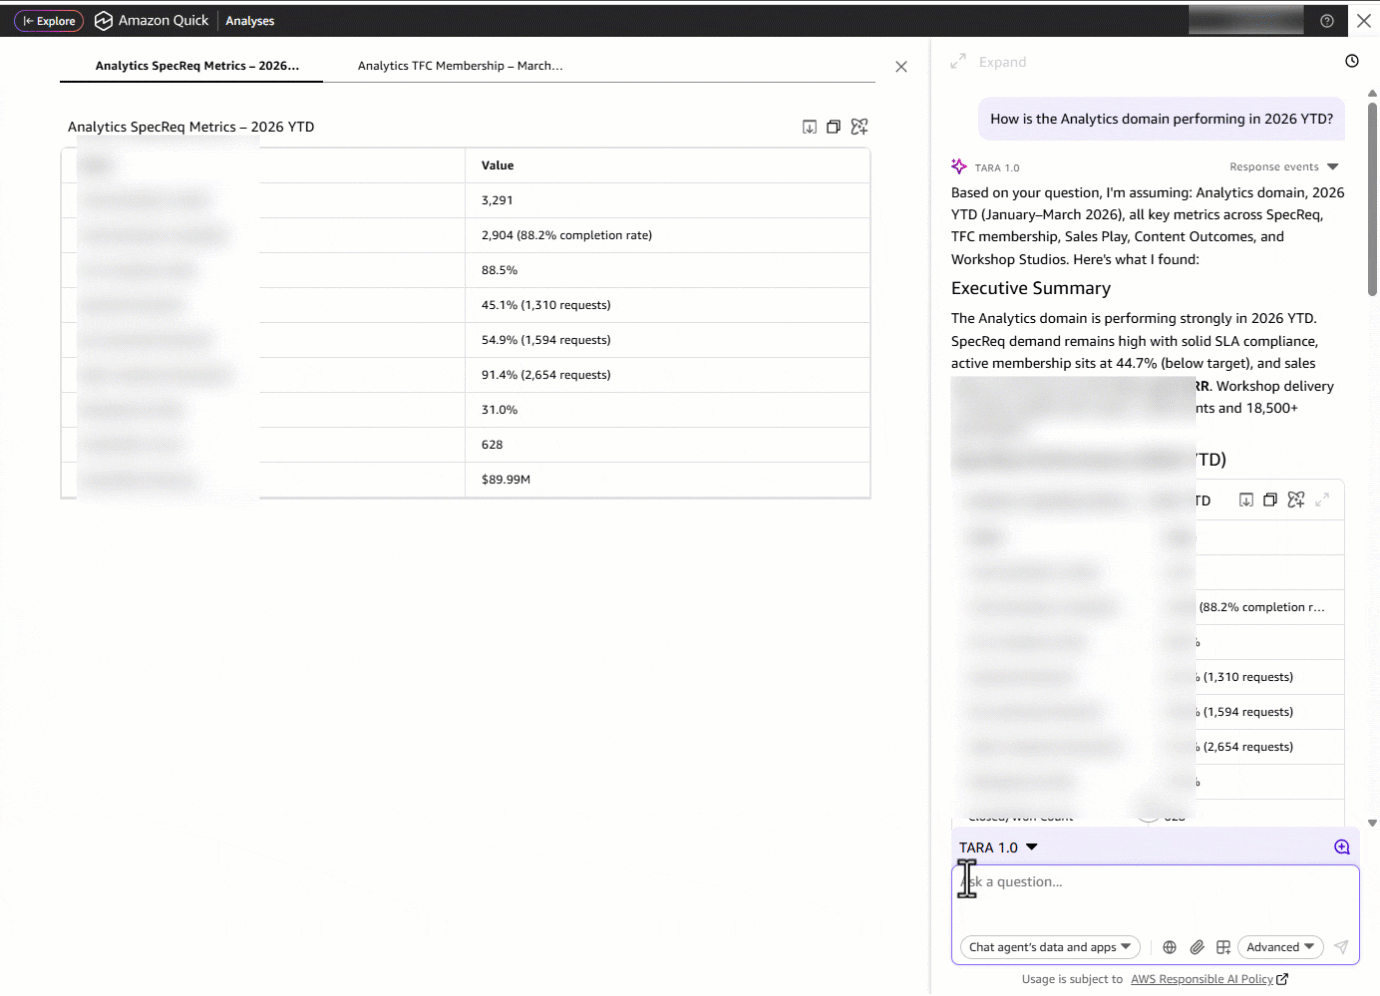Click (1,594 requests) in chat table
Screen dimensions: 1380x996
click(x=1248, y=713)
